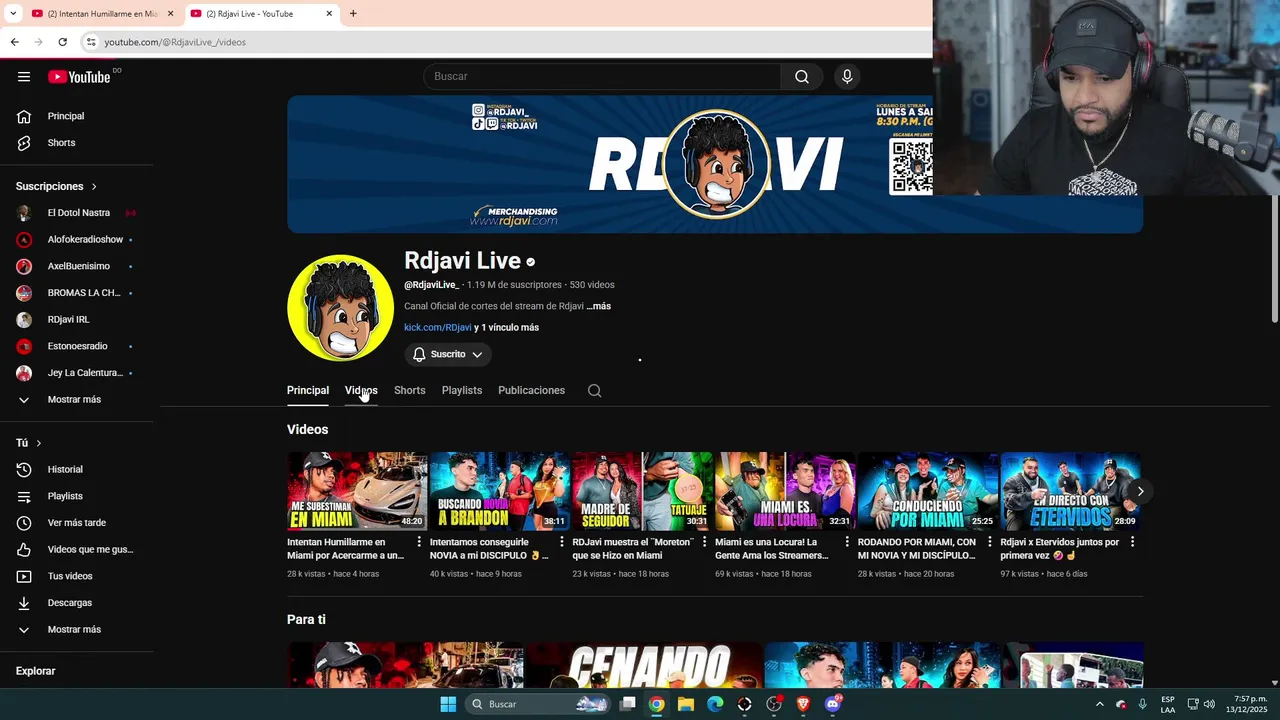Expand the Suscripciones section chevron
The image size is (1280, 720).
[94, 187]
